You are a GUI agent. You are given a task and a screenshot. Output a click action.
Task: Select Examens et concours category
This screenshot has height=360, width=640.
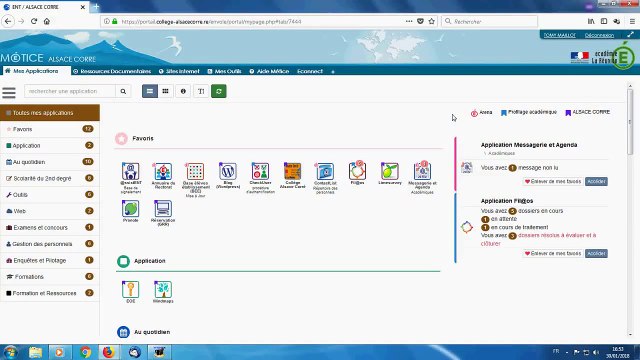50,227
